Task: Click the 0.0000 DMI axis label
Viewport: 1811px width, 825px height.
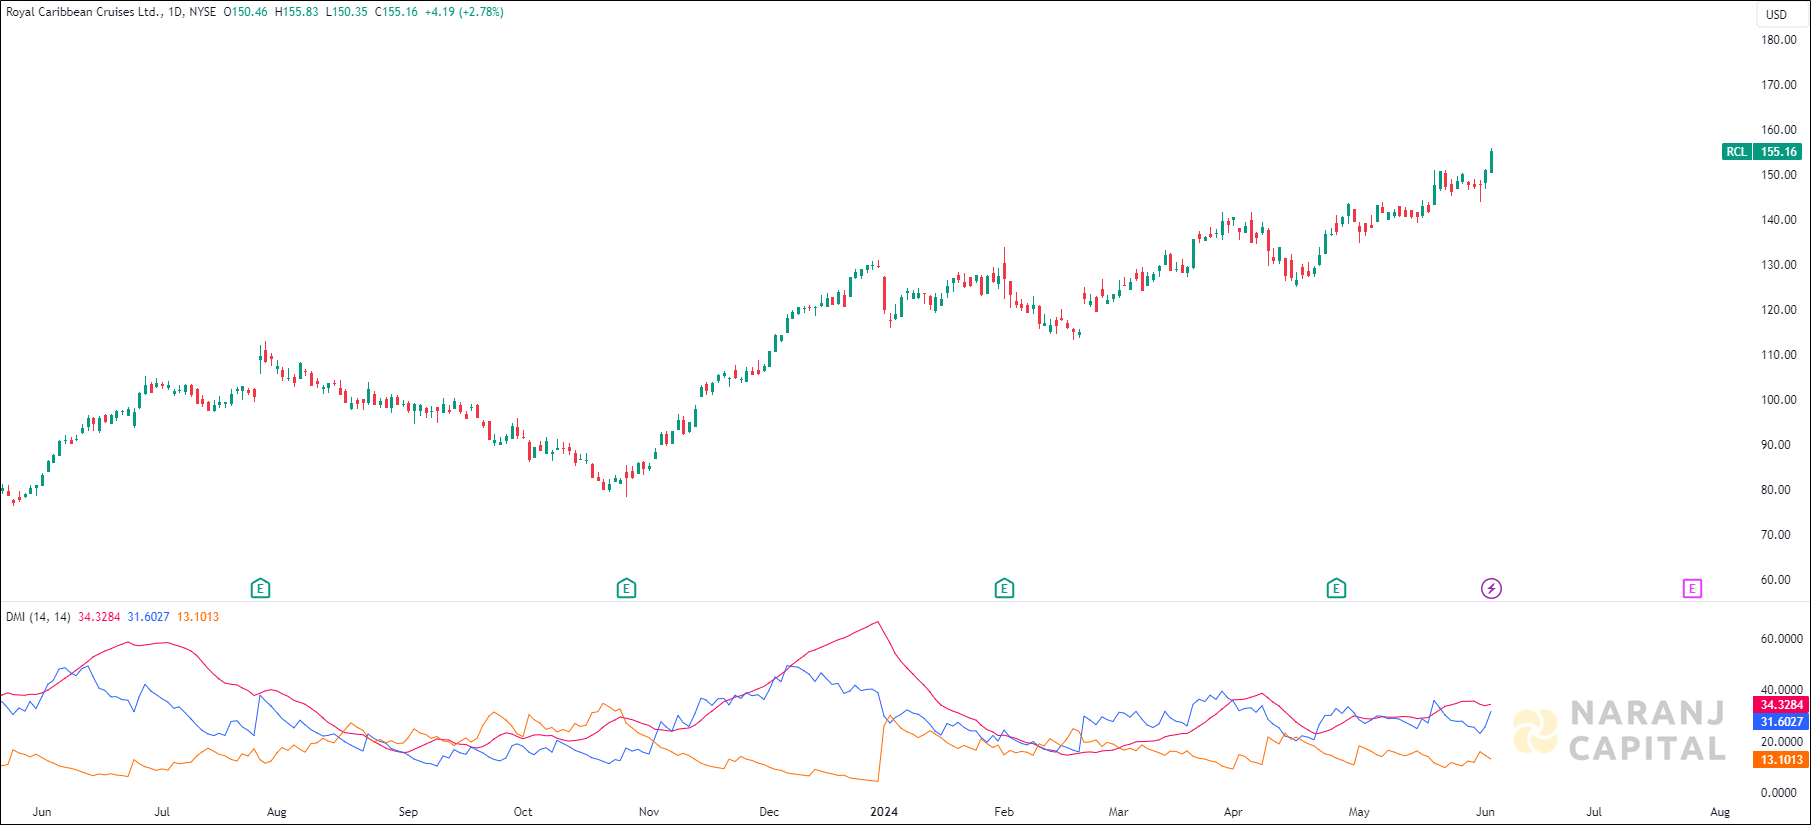Action: click(1779, 793)
